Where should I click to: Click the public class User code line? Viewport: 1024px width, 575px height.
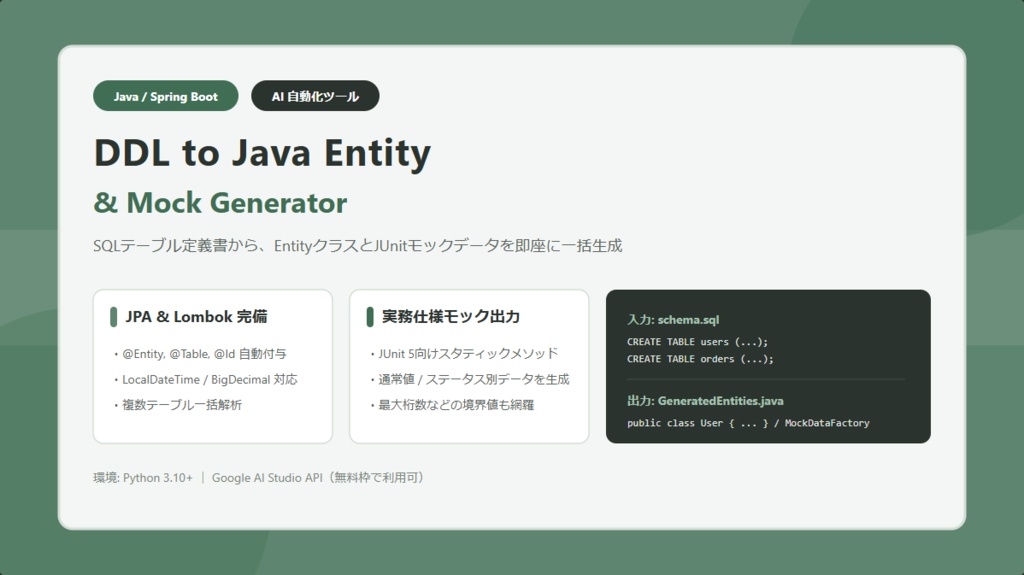tap(748, 423)
